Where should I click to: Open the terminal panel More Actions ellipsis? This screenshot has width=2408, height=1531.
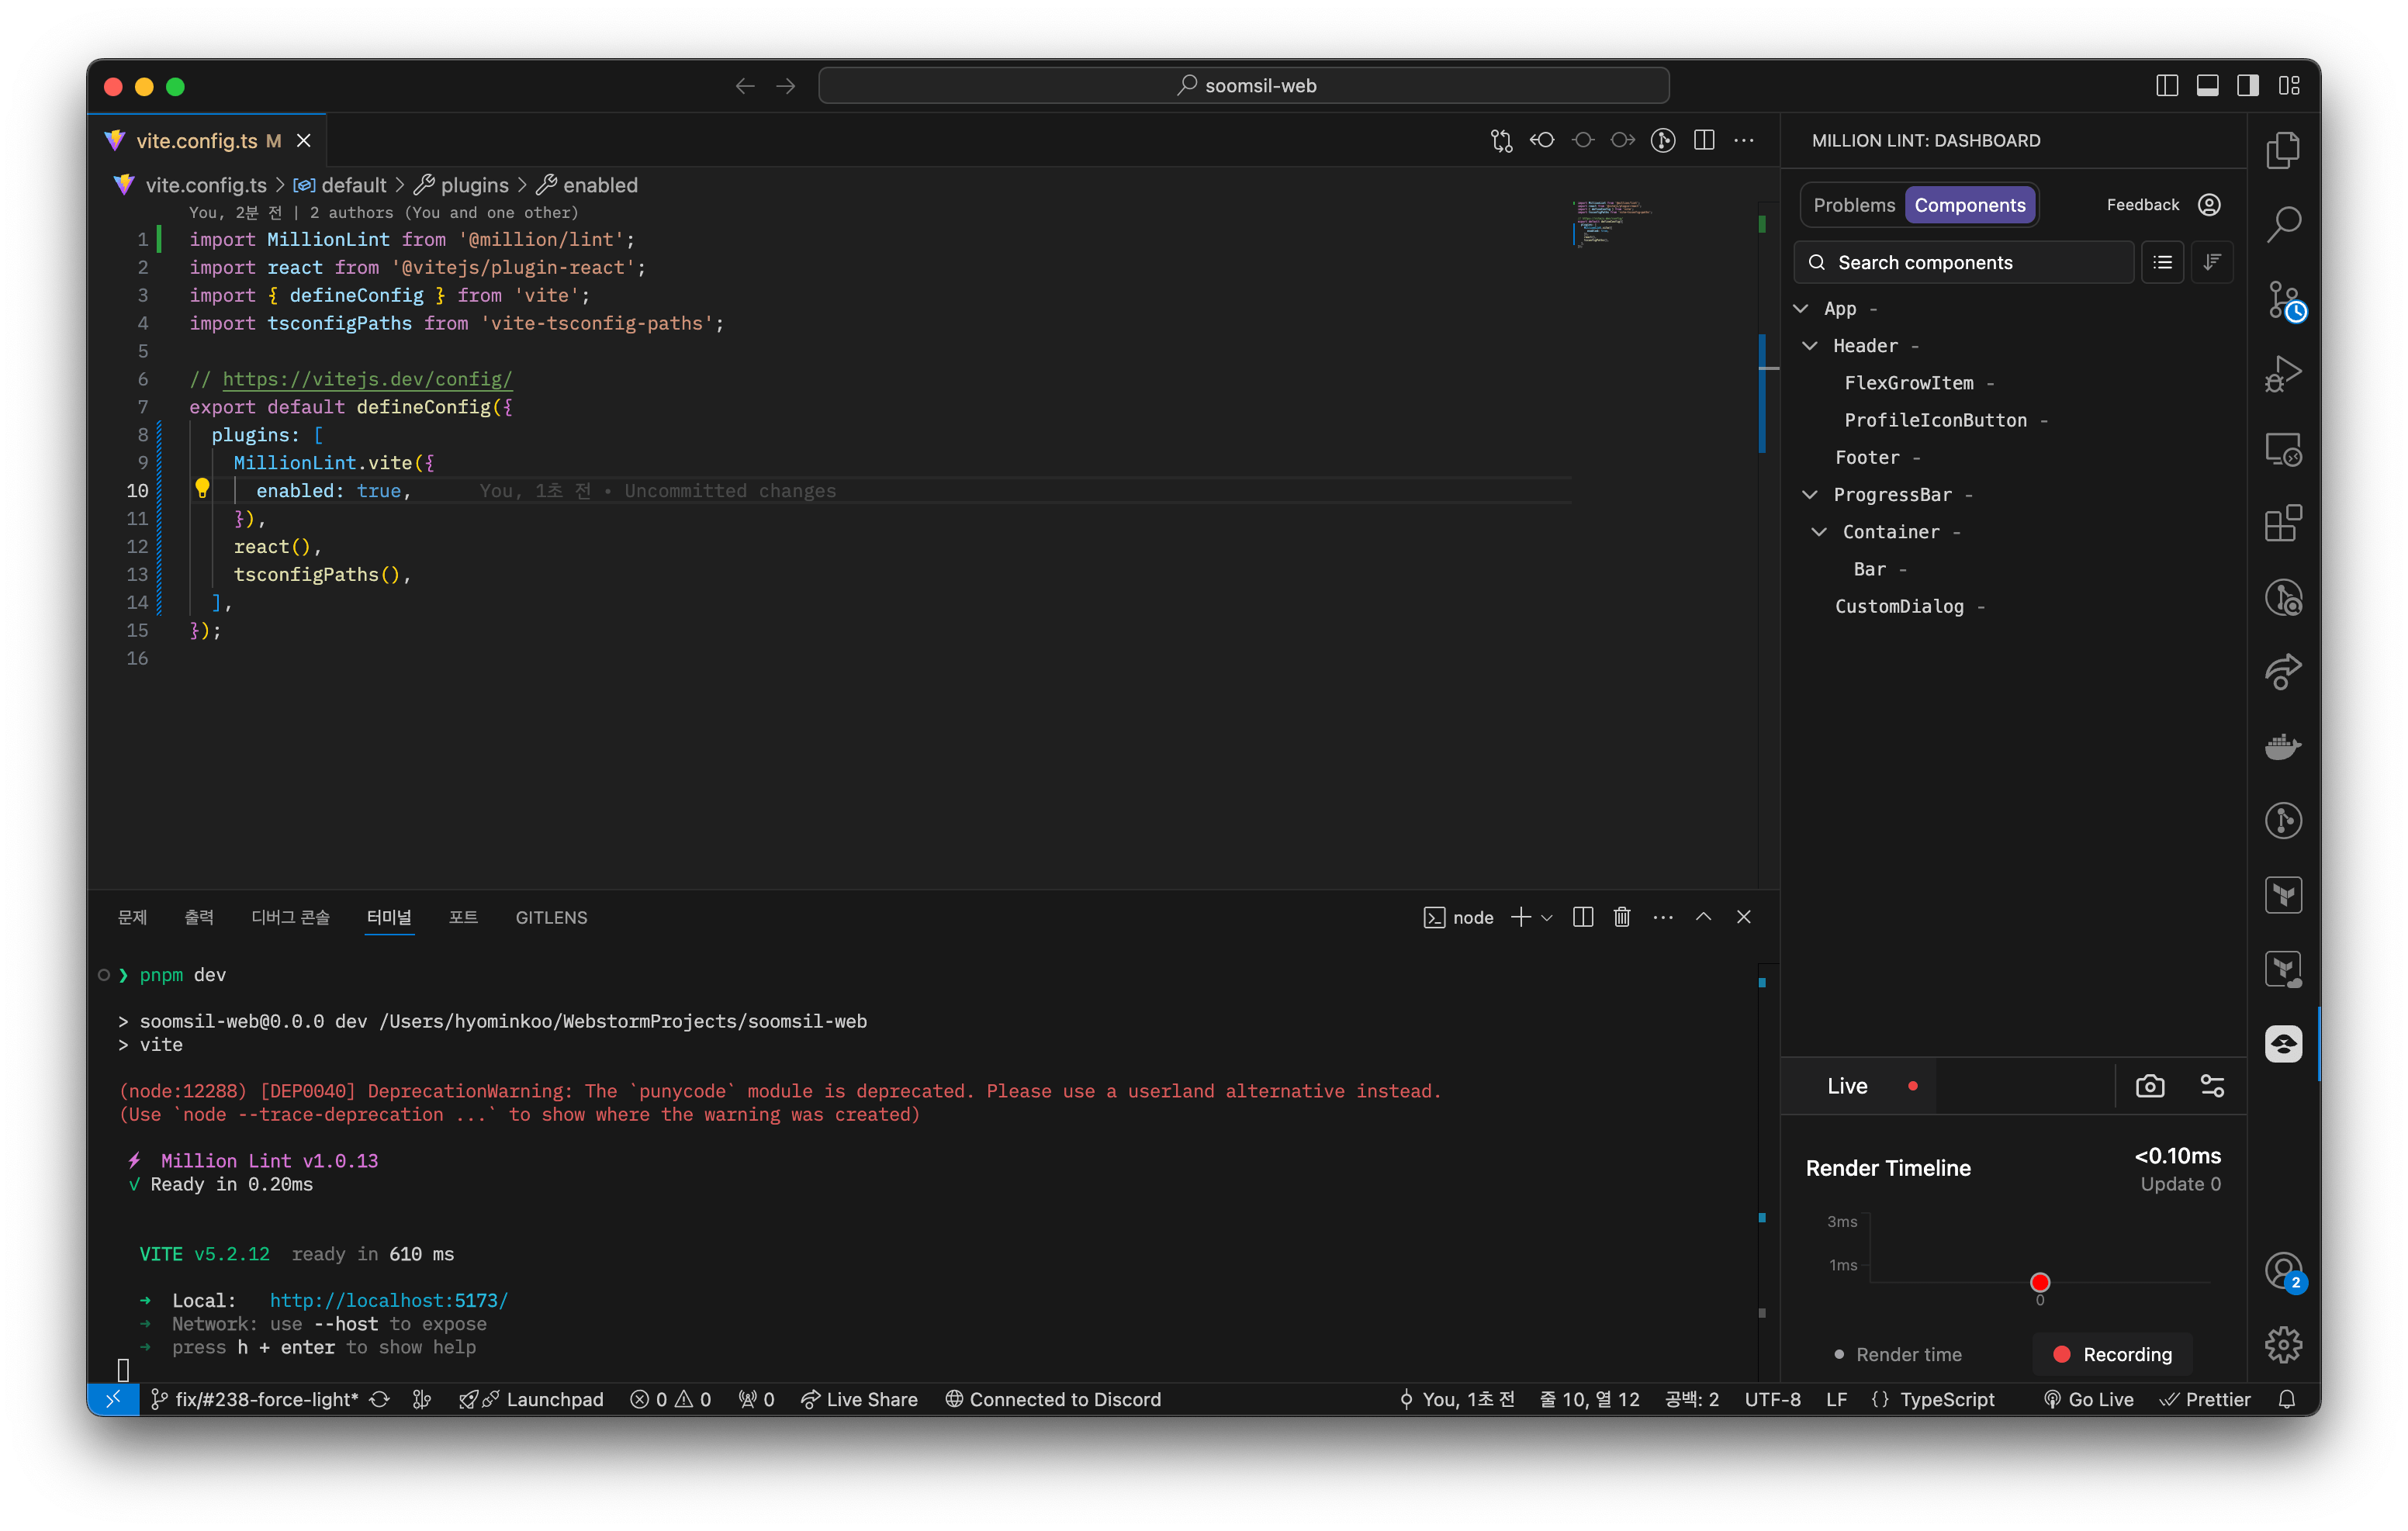pyautogui.click(x=1663, y=917)
